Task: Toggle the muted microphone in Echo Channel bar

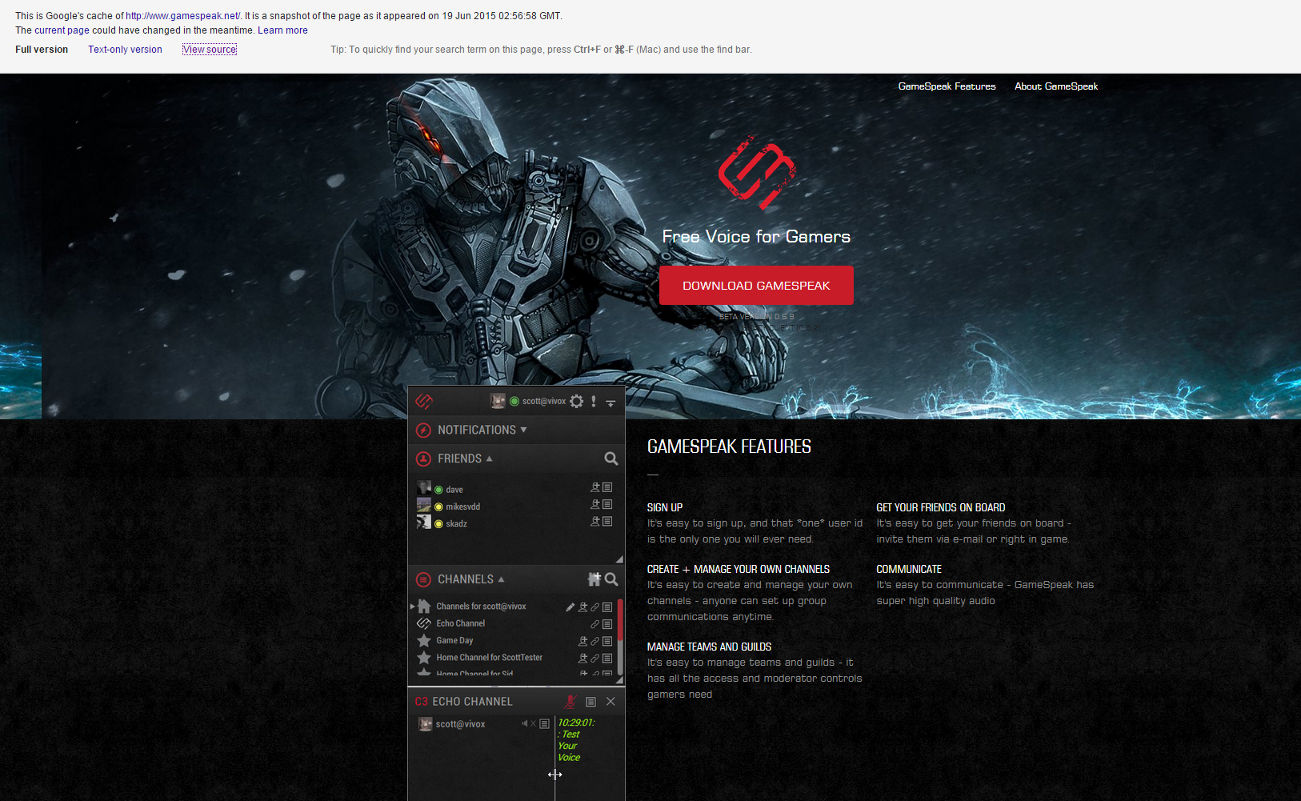Action: coord(570,702)
